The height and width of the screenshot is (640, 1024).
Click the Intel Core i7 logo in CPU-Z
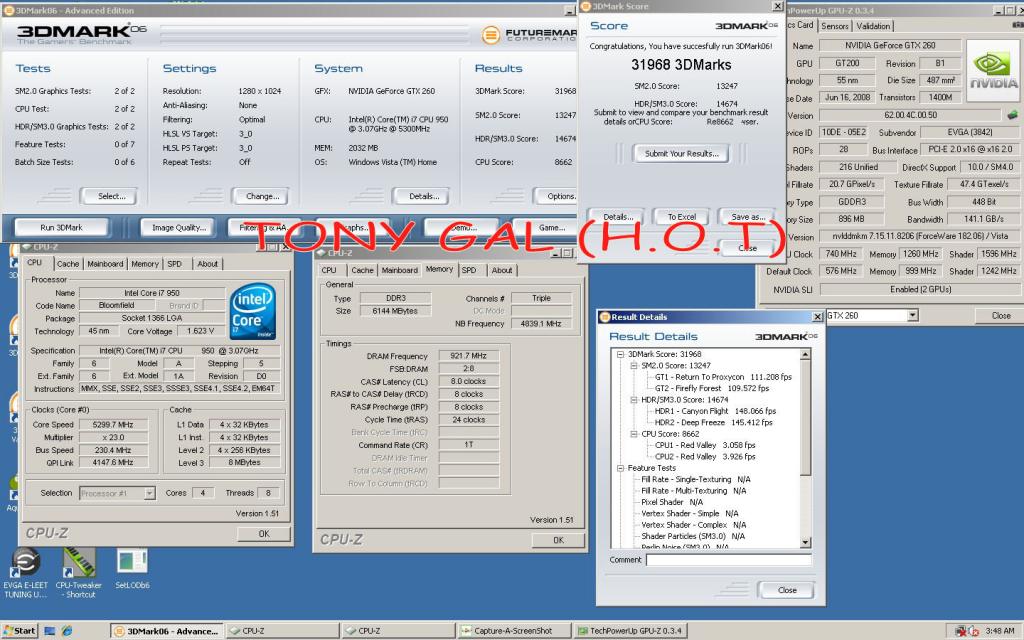[253, 311]
